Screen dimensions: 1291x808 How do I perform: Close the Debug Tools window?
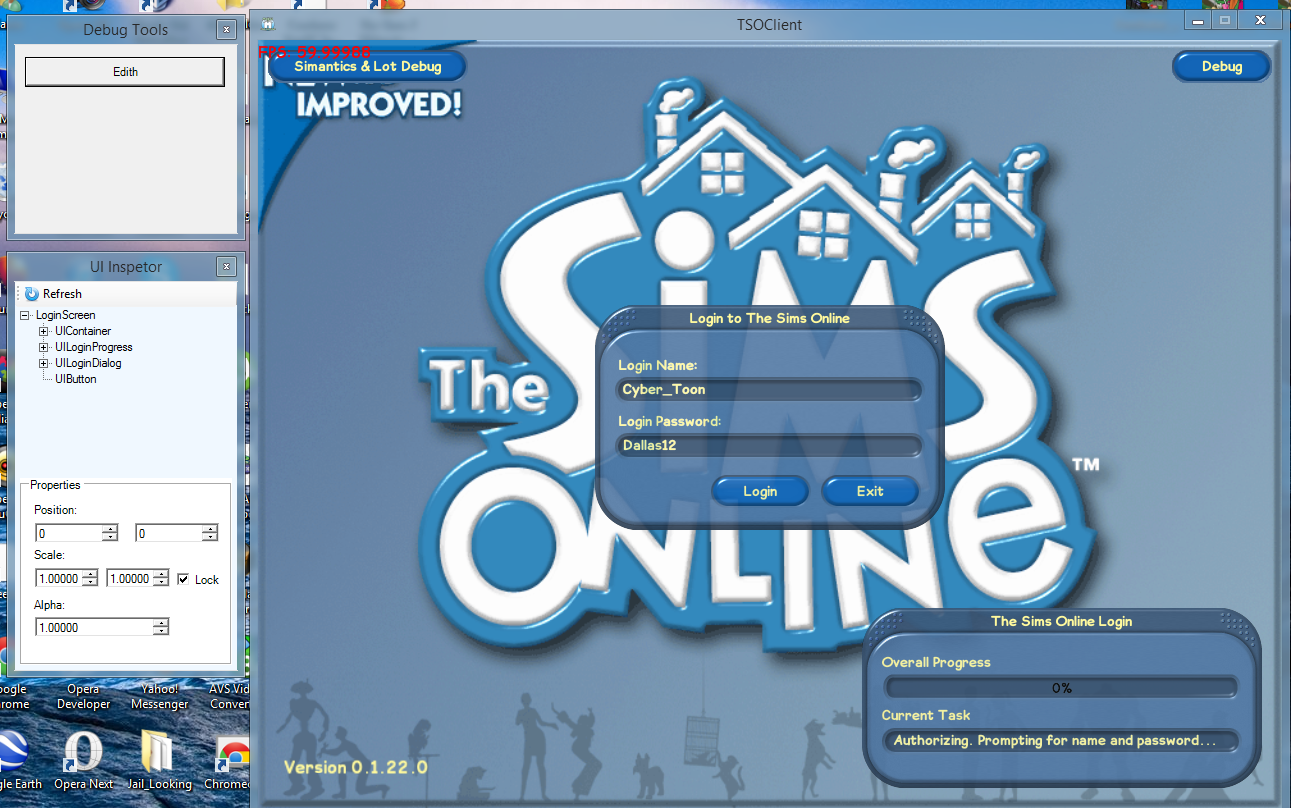point(227,30)
